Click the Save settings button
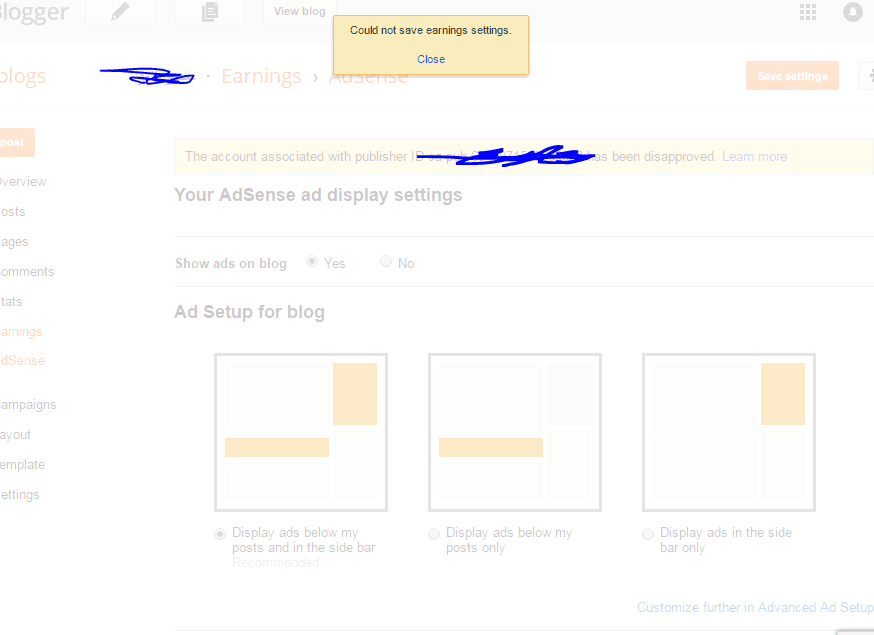The width and height of the screenshot is (874, 635). click(x=792, y=76)
